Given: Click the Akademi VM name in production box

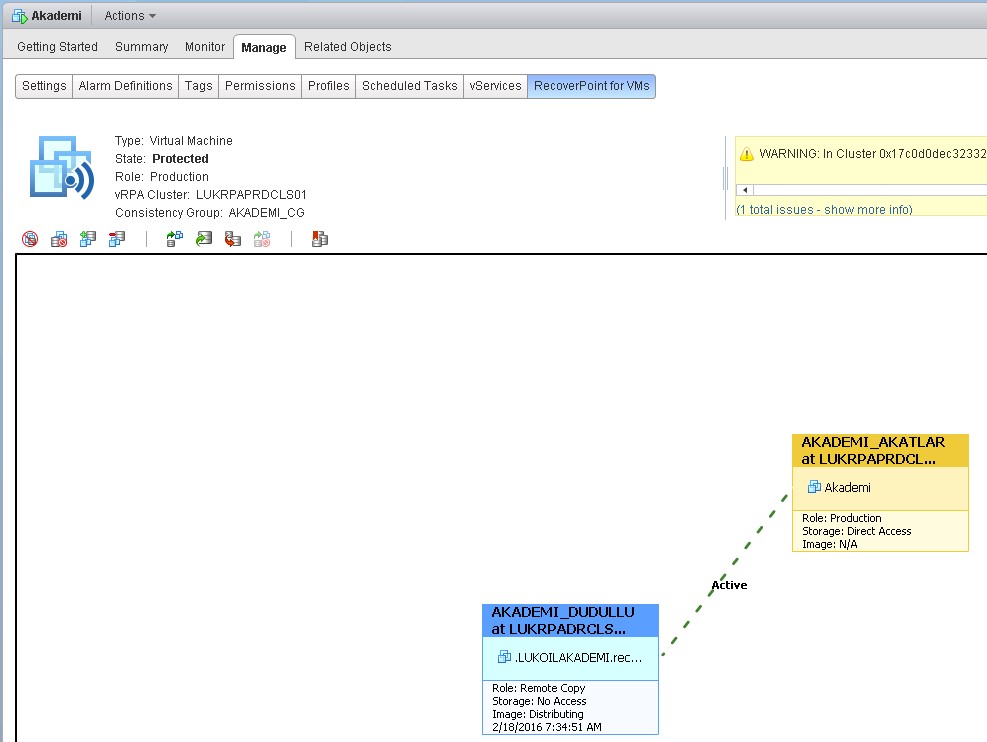Looking at the screenshot, I should tap(847, 487).
